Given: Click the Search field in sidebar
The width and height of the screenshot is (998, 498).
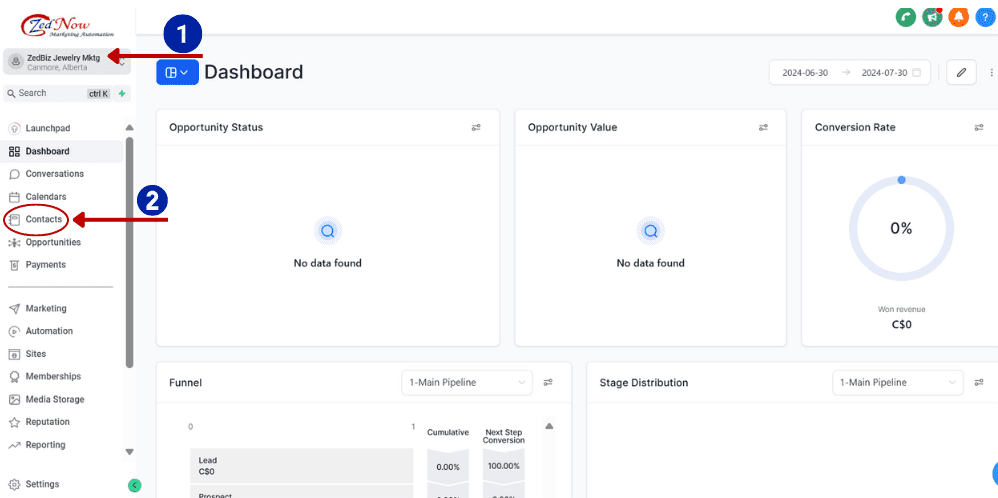Looking at the screenshot, I should pos(57,94).
